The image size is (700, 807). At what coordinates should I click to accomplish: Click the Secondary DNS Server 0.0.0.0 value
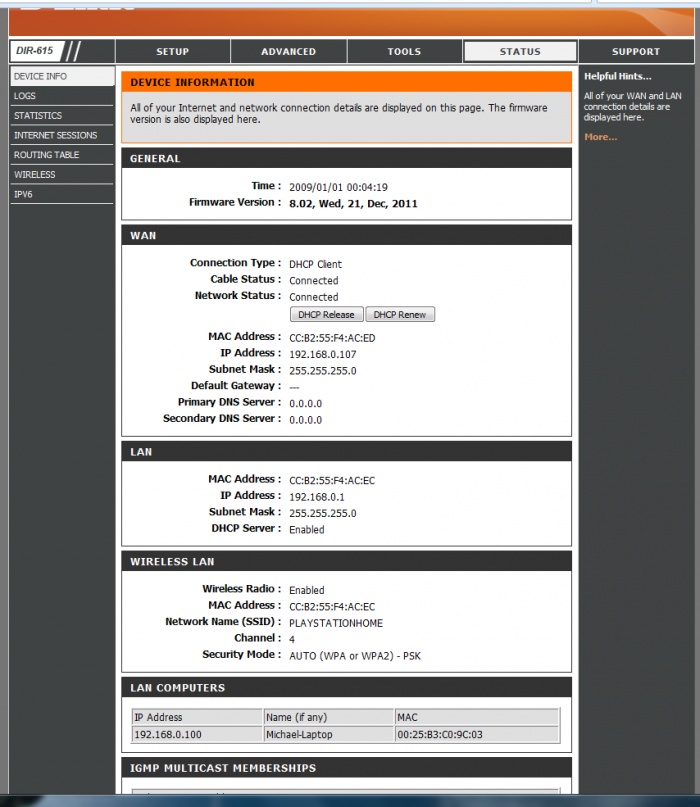point(305,420)
